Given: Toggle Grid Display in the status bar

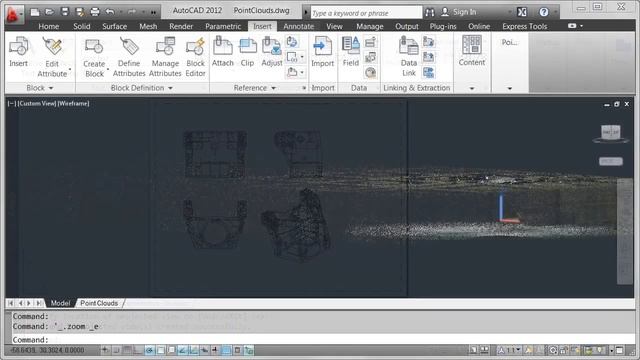Looking at the screenshot, I should tap(127, 350).
